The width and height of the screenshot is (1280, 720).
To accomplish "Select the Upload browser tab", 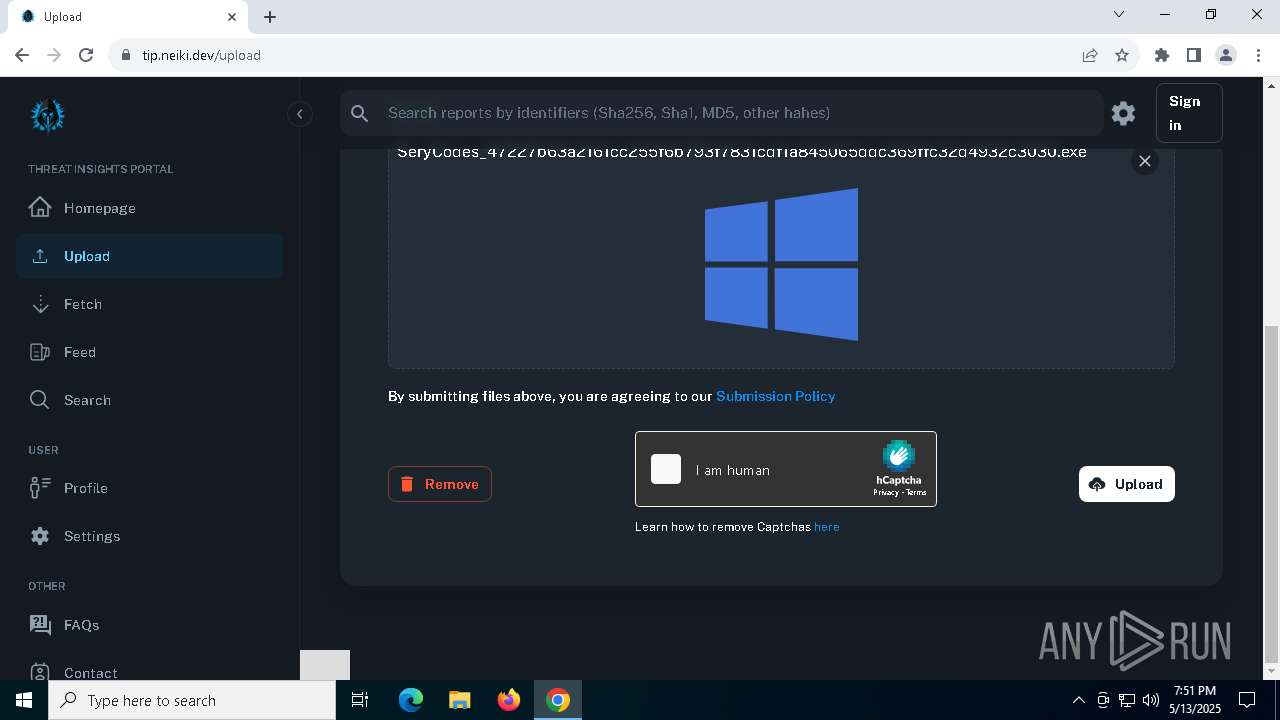I will (x=129, y=17).
